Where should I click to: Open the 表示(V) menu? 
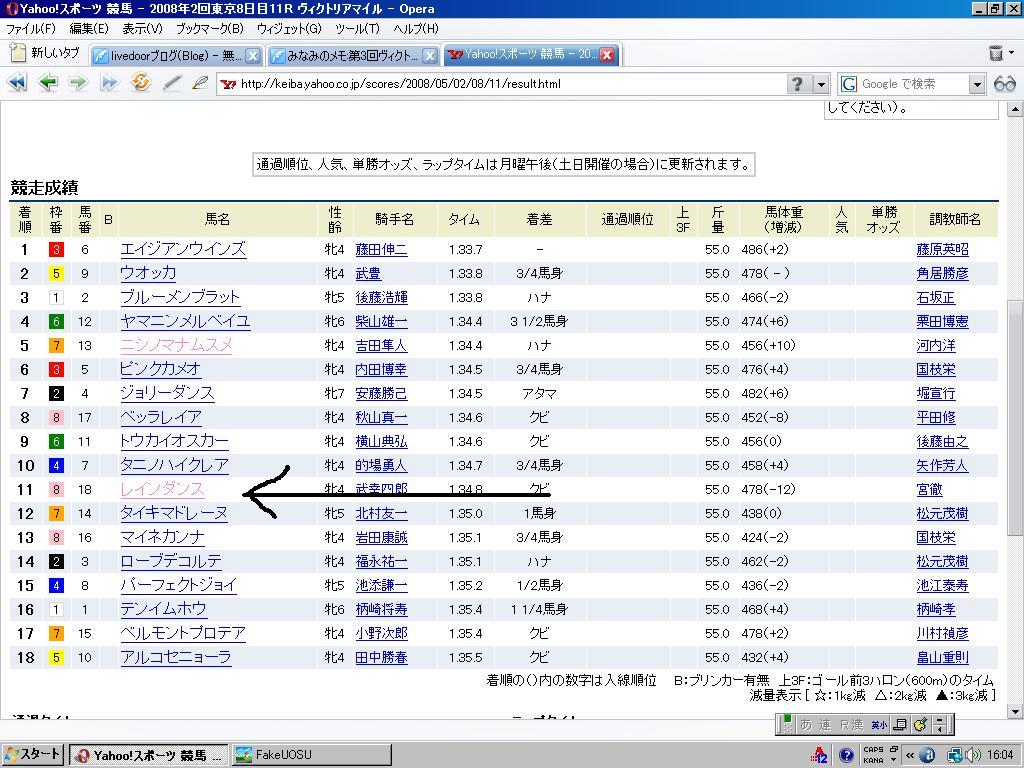tap(142, 29)
